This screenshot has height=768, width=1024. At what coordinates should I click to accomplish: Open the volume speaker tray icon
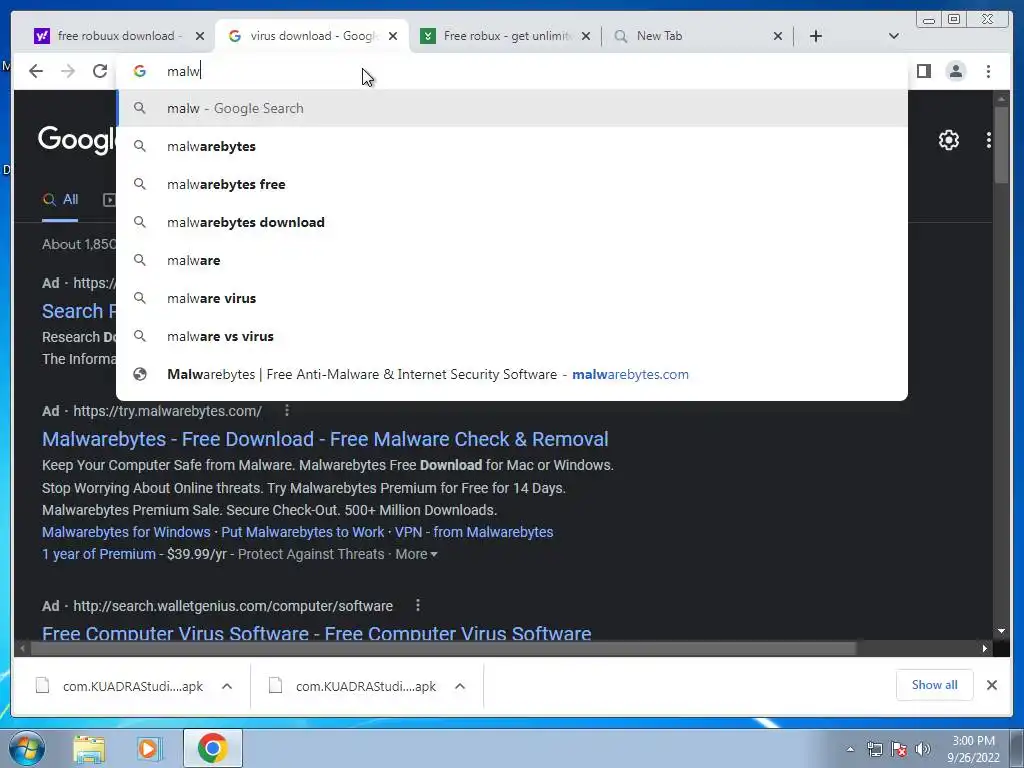coord(923,749)
